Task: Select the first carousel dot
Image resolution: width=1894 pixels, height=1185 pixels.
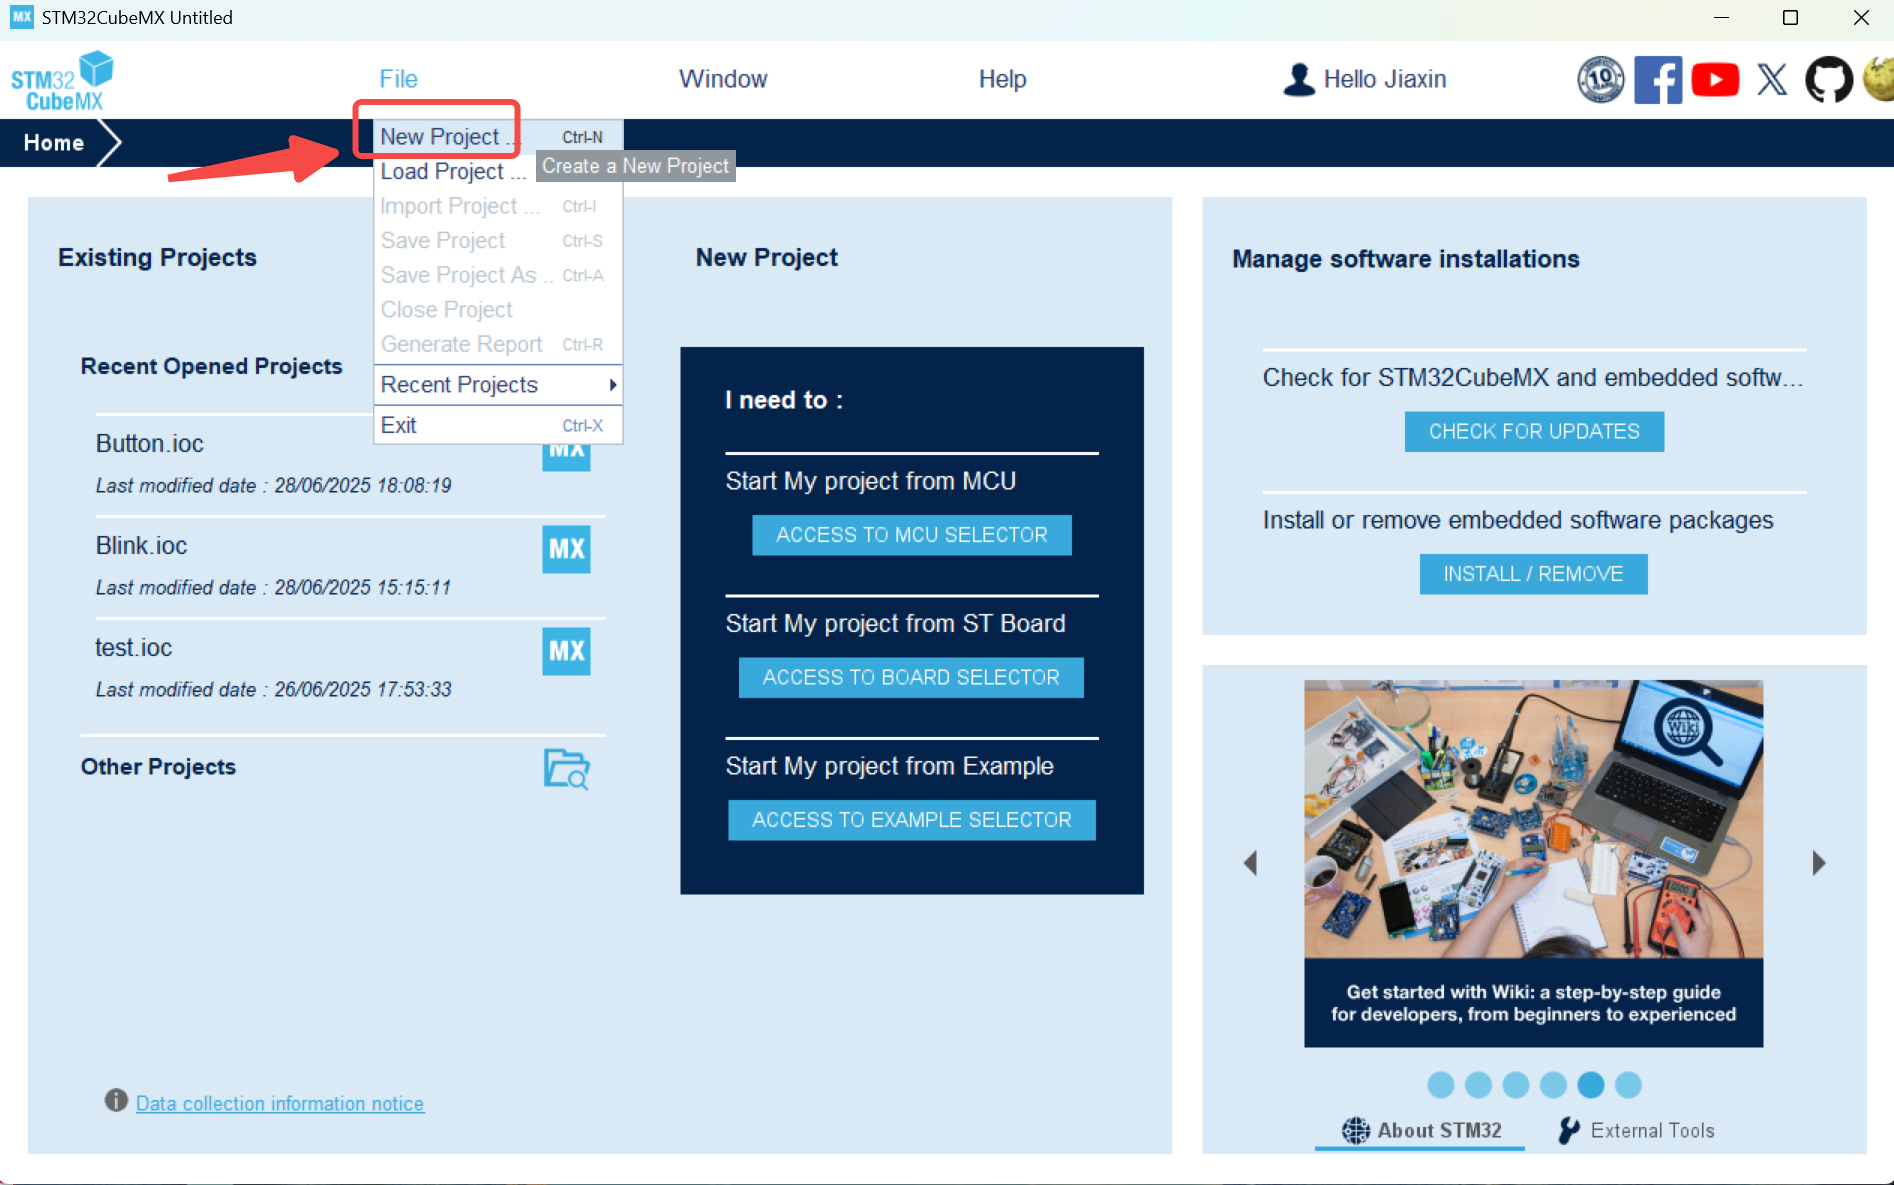Action: point(1440,1085)
